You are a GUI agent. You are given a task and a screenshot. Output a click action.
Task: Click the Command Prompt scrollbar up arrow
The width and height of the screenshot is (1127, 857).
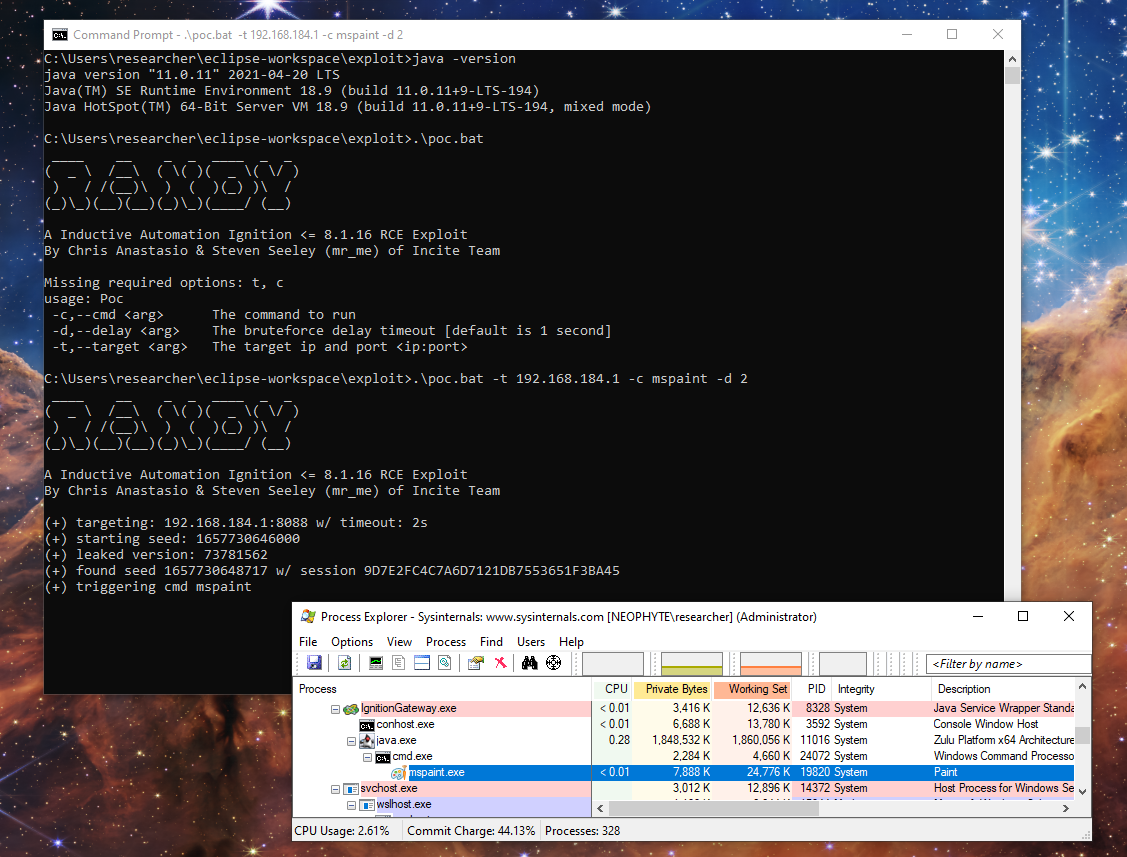pos(1012,59)
